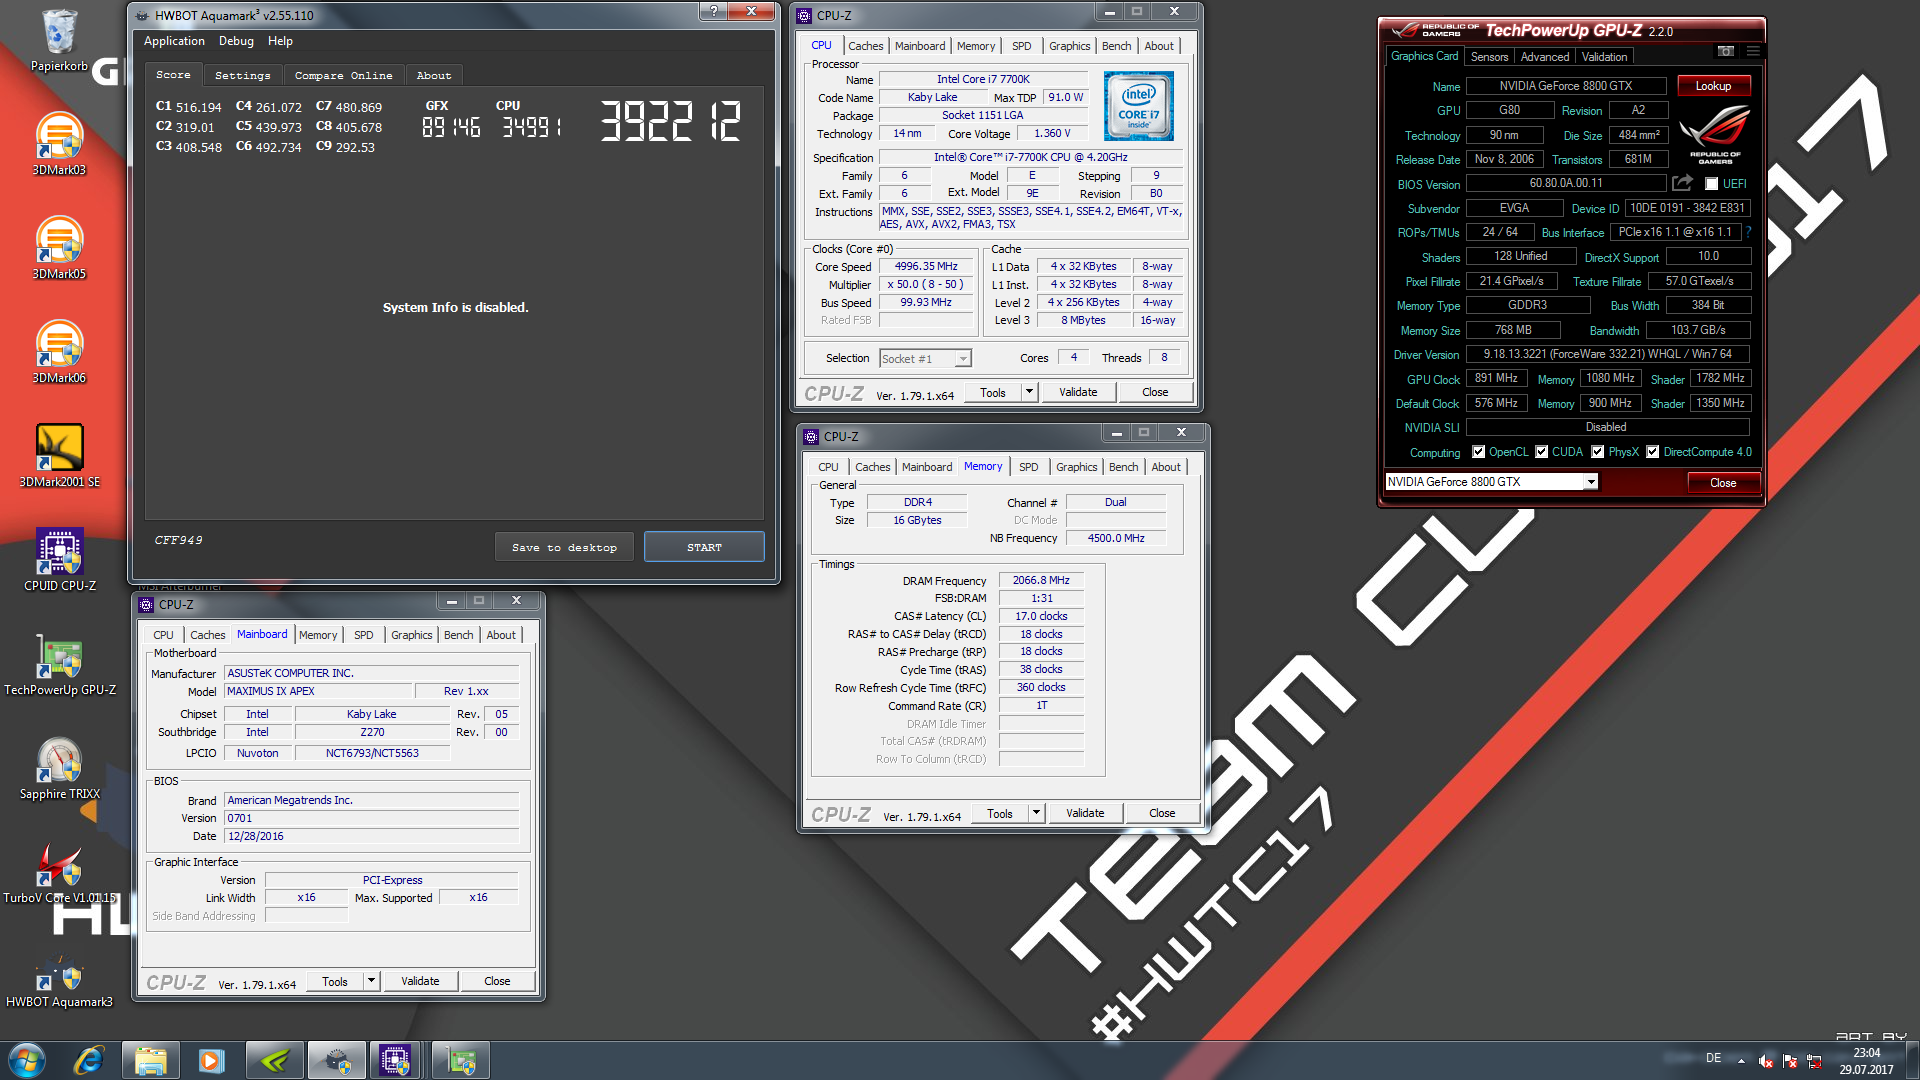Launch the 3DMark03 desktop shortcut
1920x1080 pixels.
pos(59,144)
